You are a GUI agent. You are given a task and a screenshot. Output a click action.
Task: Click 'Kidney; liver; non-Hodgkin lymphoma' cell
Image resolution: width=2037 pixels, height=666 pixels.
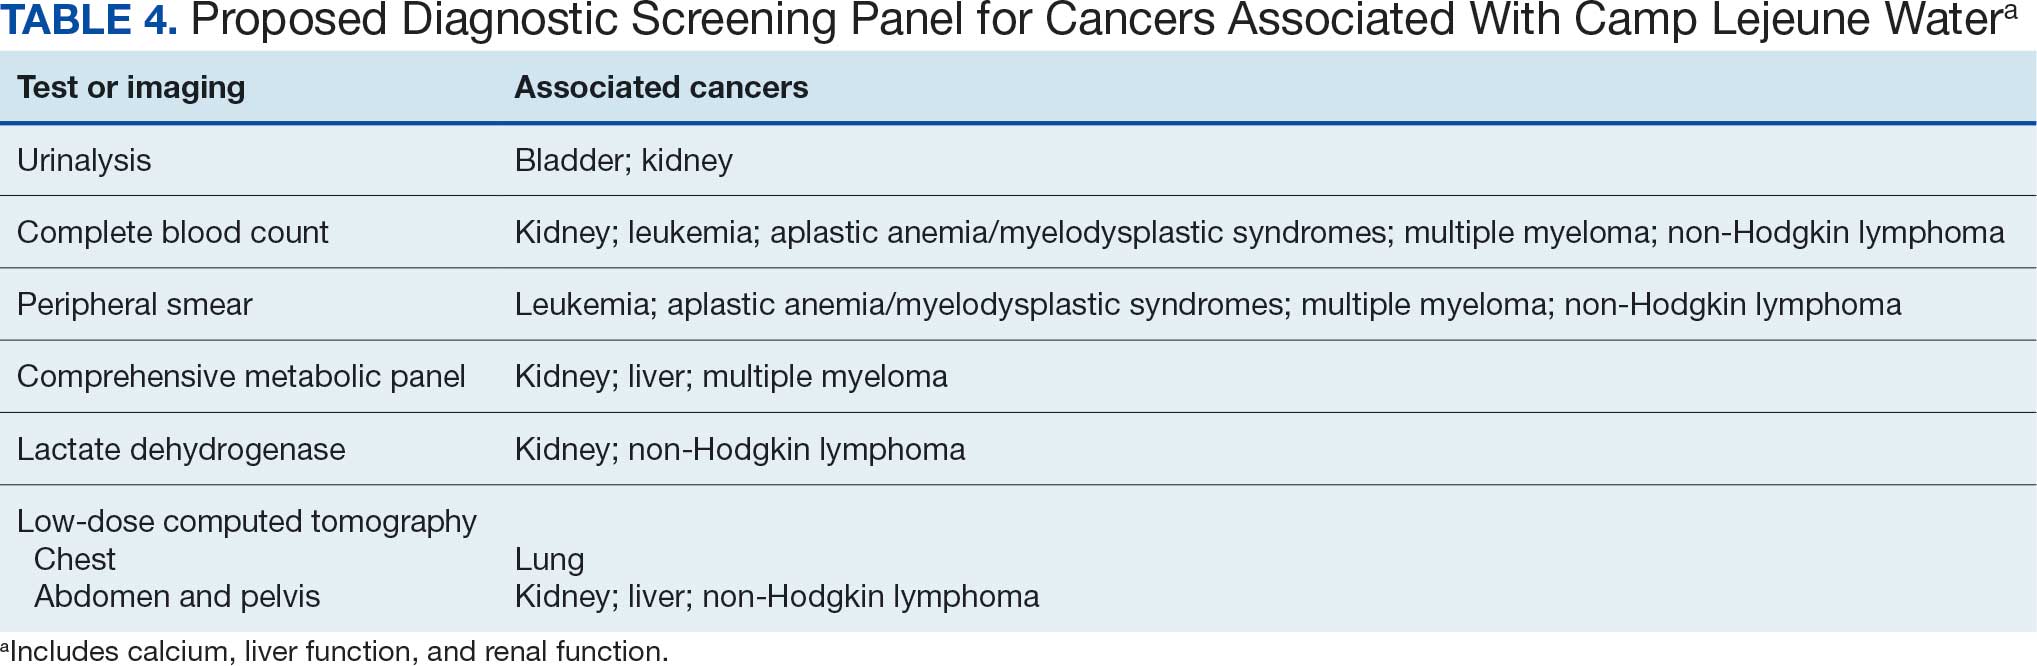coord(777,597)
